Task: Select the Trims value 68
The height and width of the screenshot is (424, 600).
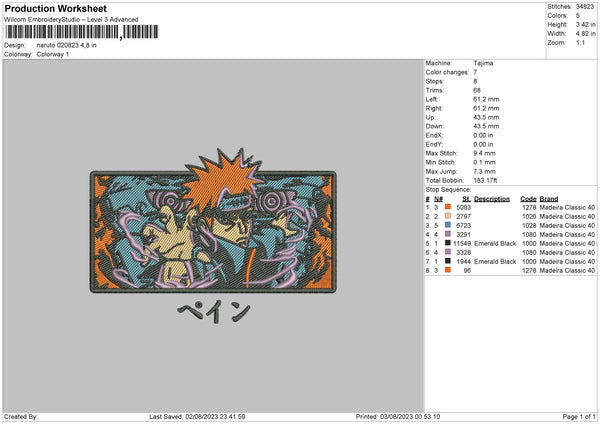Action: tap(477, 90)
